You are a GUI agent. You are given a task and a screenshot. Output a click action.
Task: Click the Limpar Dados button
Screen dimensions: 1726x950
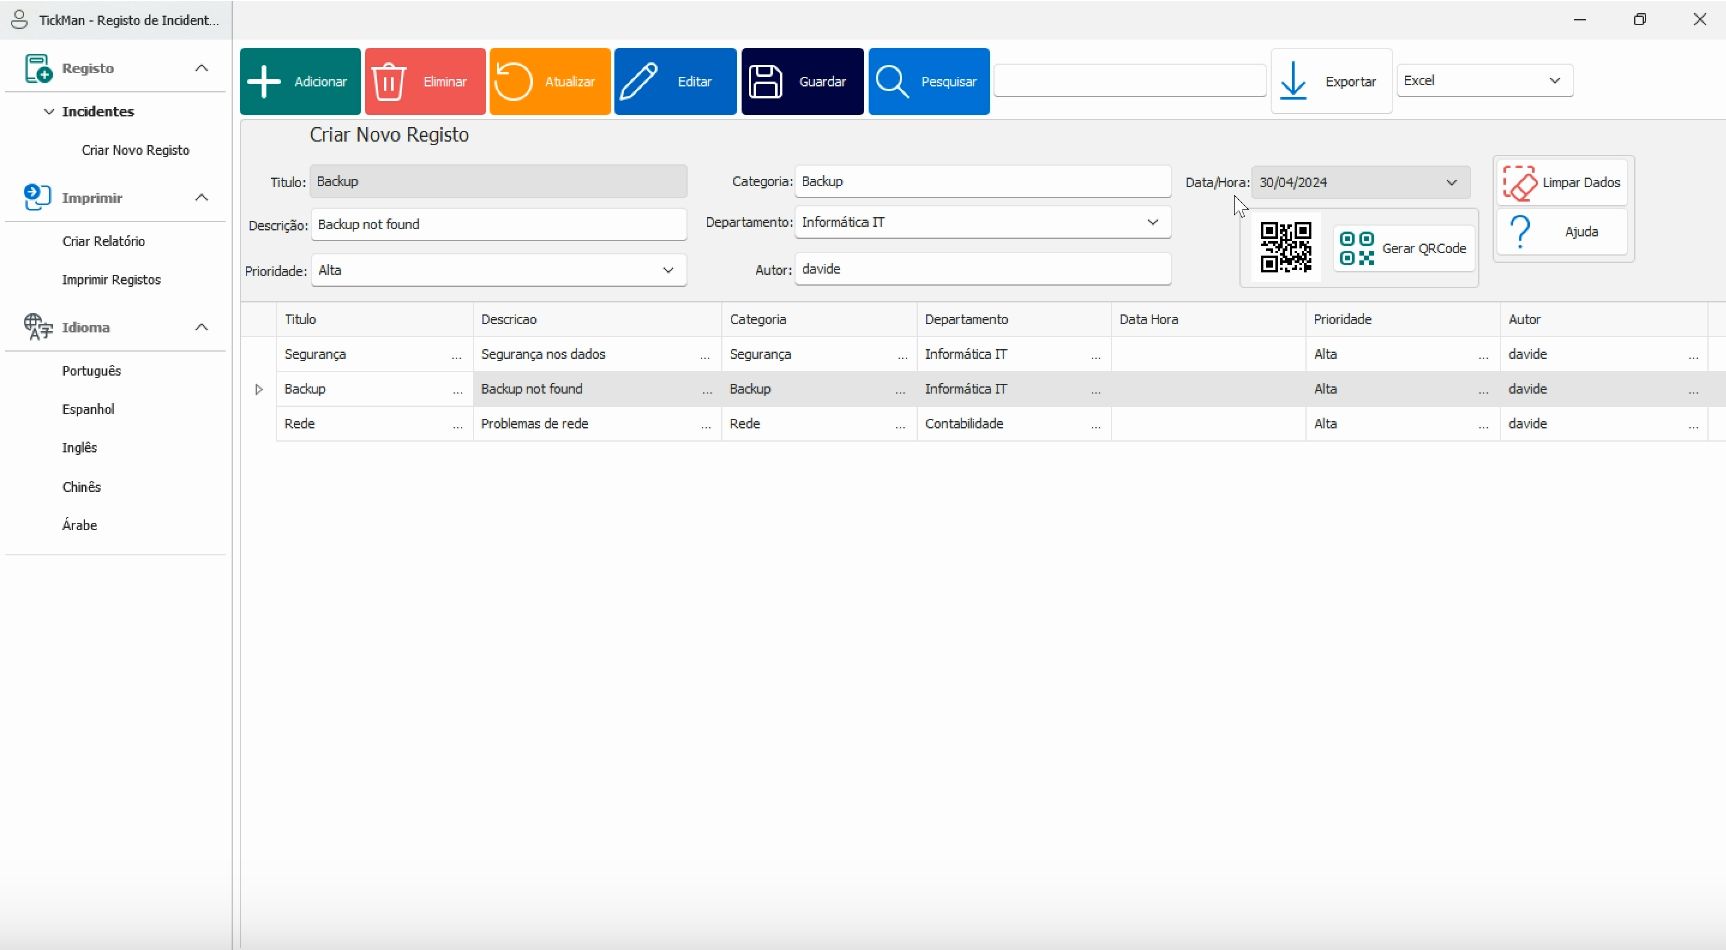[x=1562, y=183]
